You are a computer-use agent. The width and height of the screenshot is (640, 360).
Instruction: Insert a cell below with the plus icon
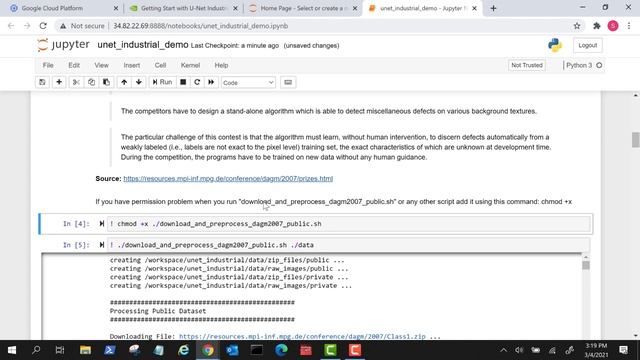click(x=59, y=82)
